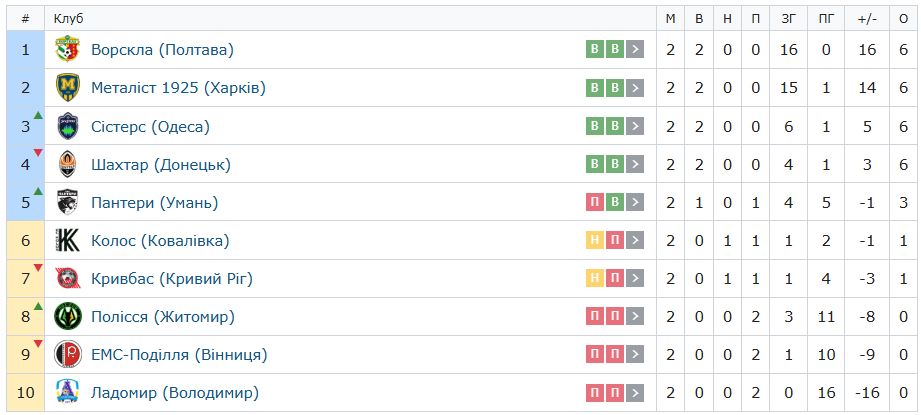Click the yellow Н badge for Кривбас
The height and width of the screenshot is (415, 921).
pos(594,278)
